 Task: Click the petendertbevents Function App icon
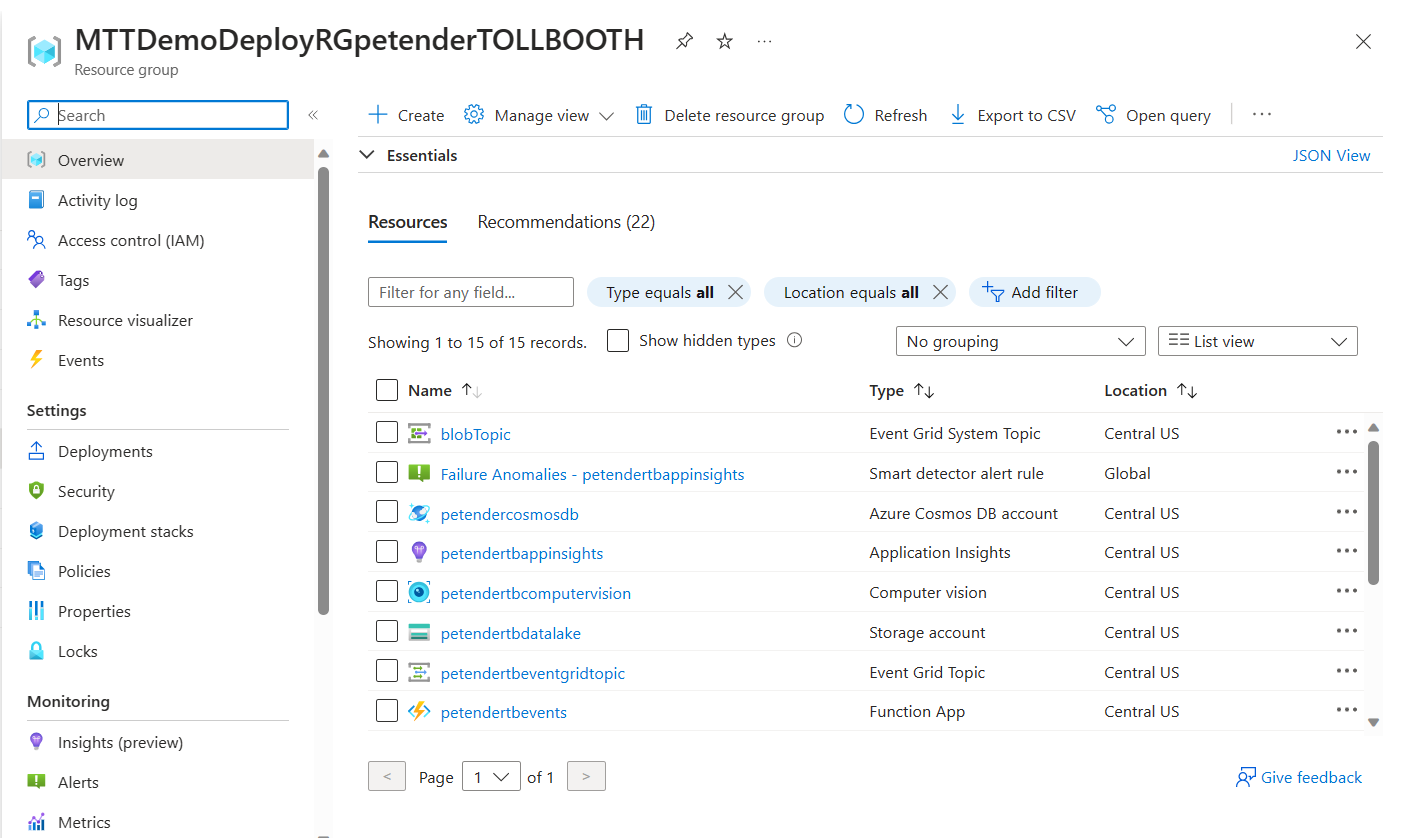pos(419,712)
